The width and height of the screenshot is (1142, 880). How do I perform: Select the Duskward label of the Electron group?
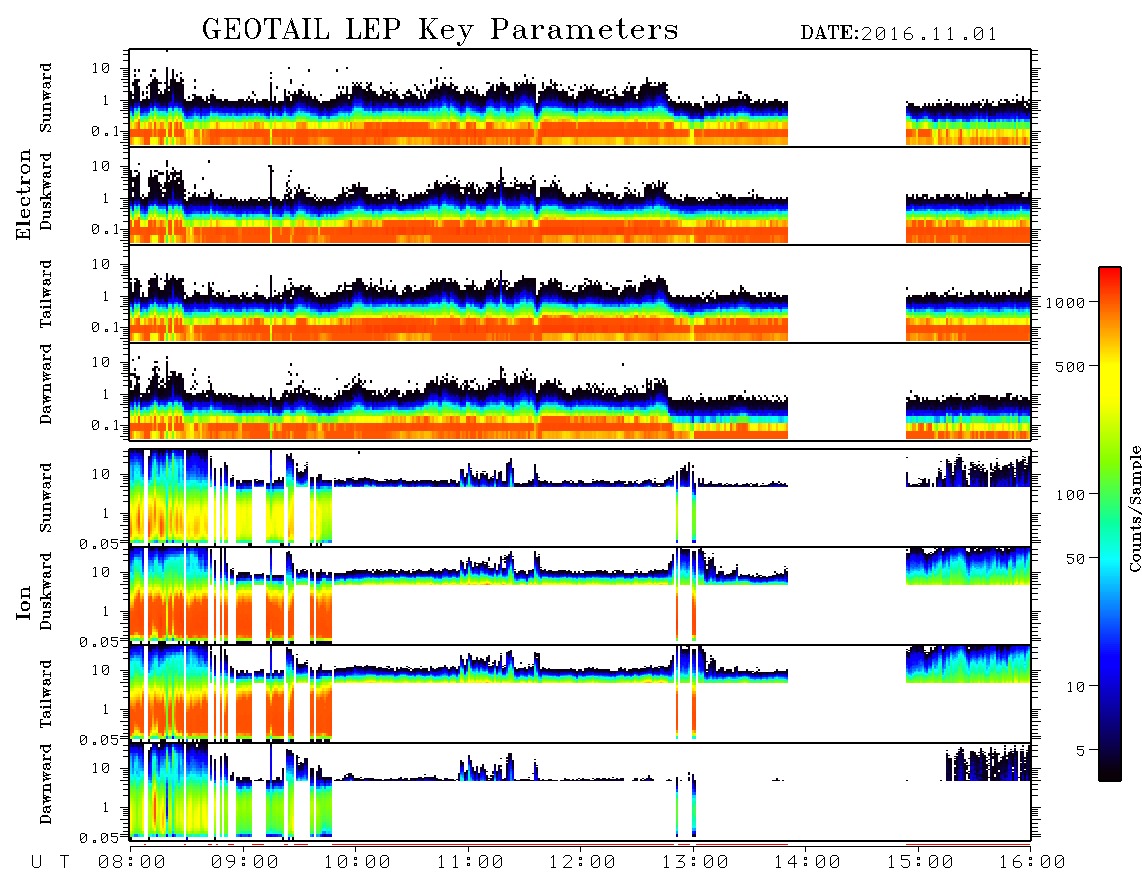tap(46, 191)
